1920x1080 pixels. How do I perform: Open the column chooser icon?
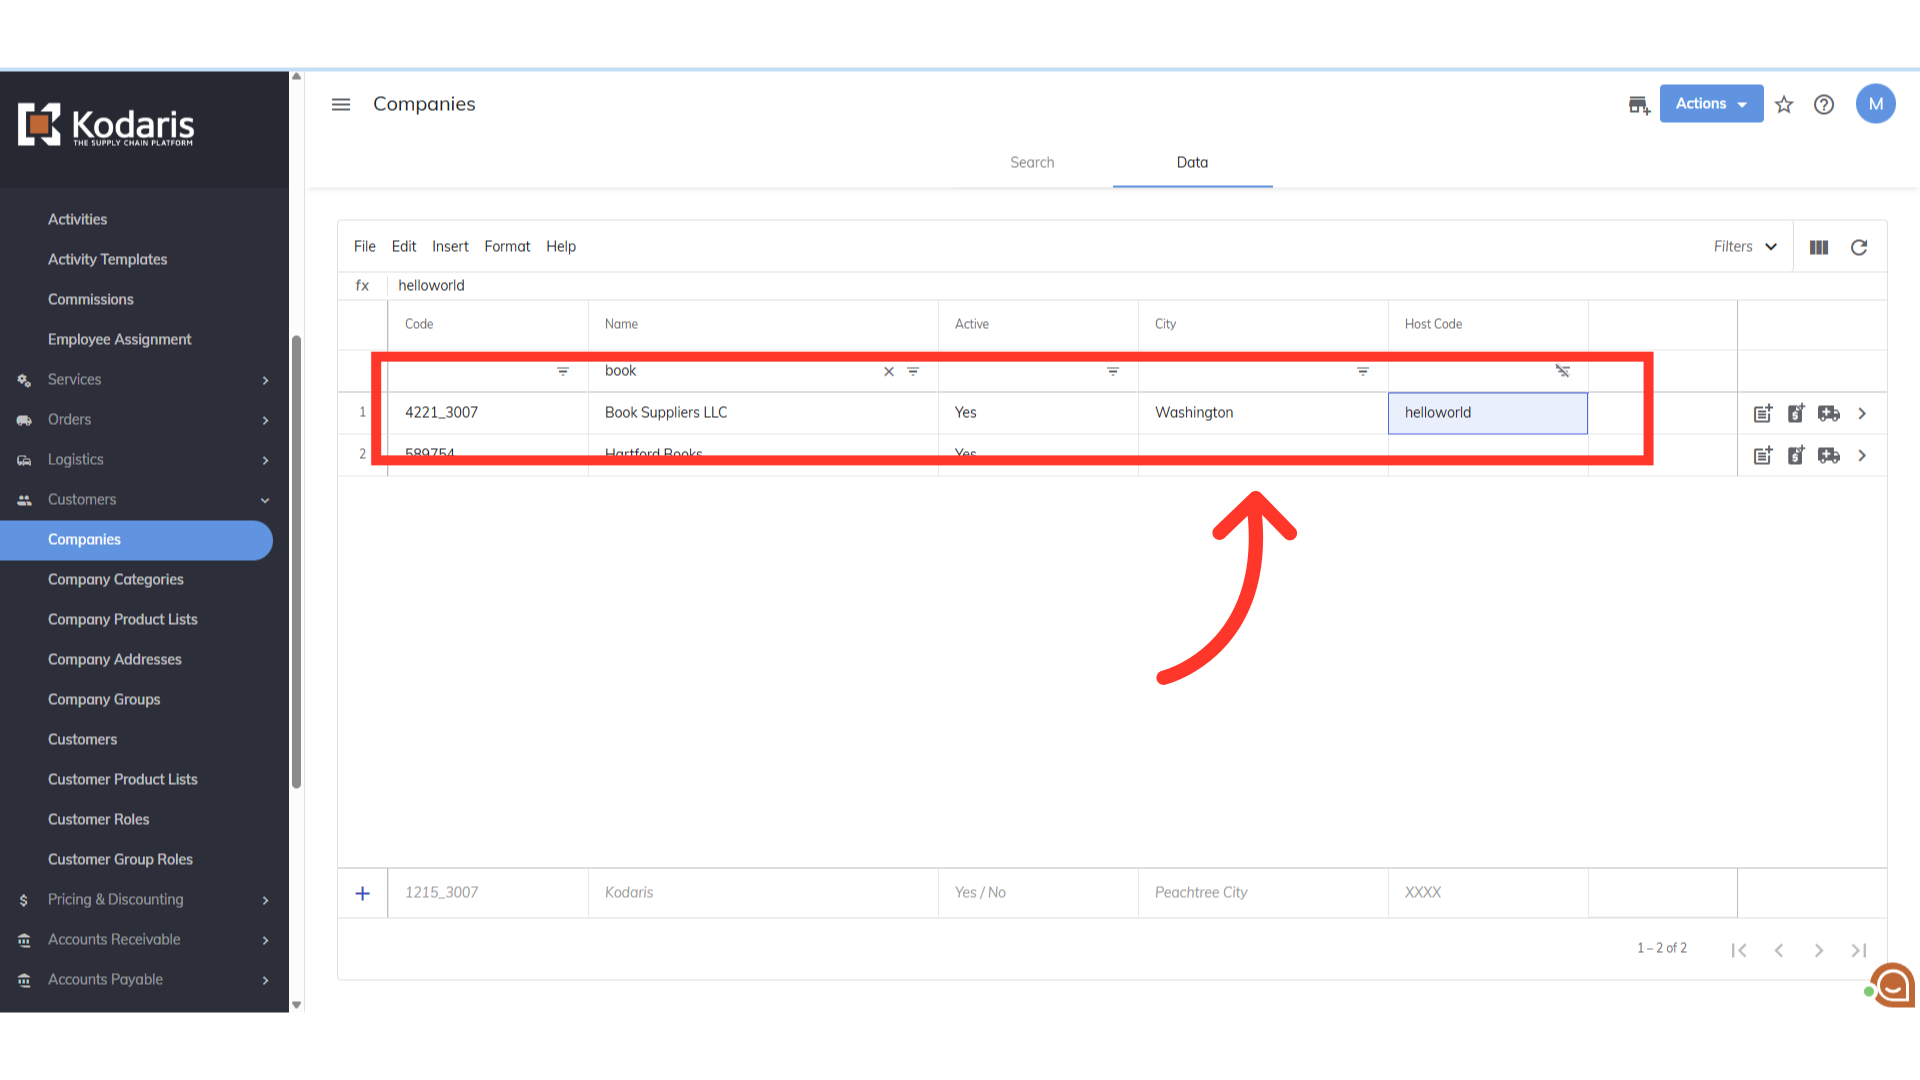[1819, 247]
